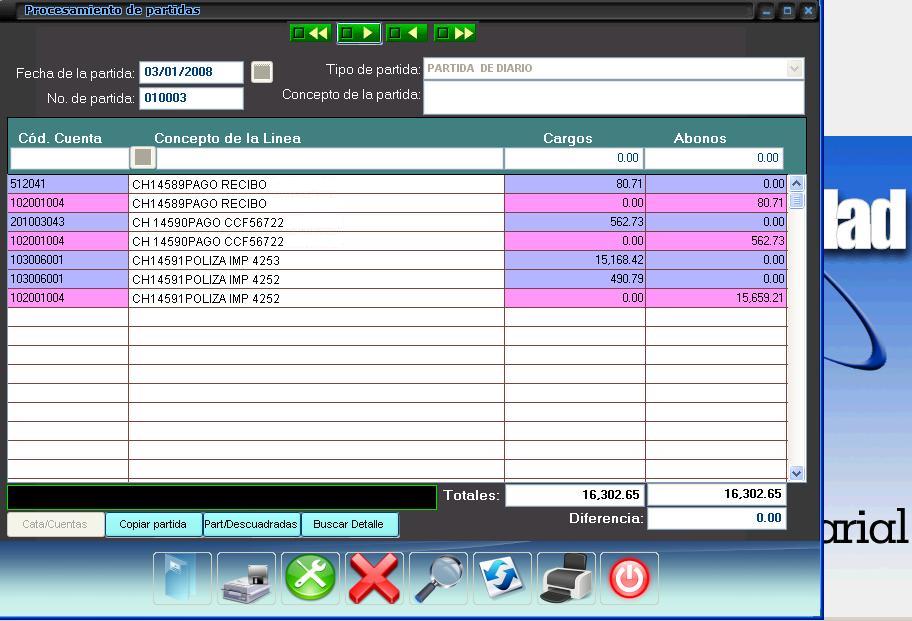Open the date picker beside Fecha de la partida

[x=262, y=72]
